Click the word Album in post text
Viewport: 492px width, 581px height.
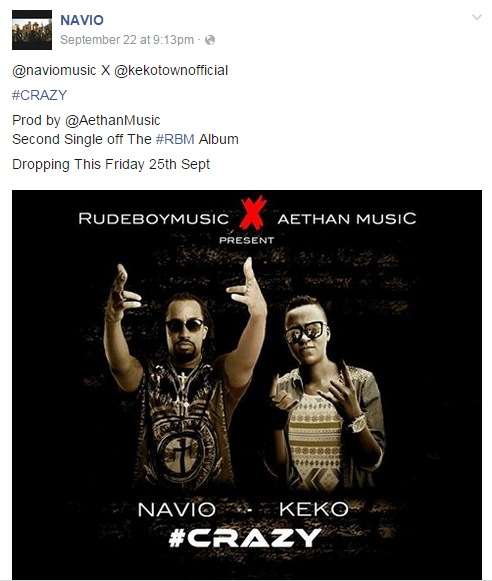(x=219, y=139)
